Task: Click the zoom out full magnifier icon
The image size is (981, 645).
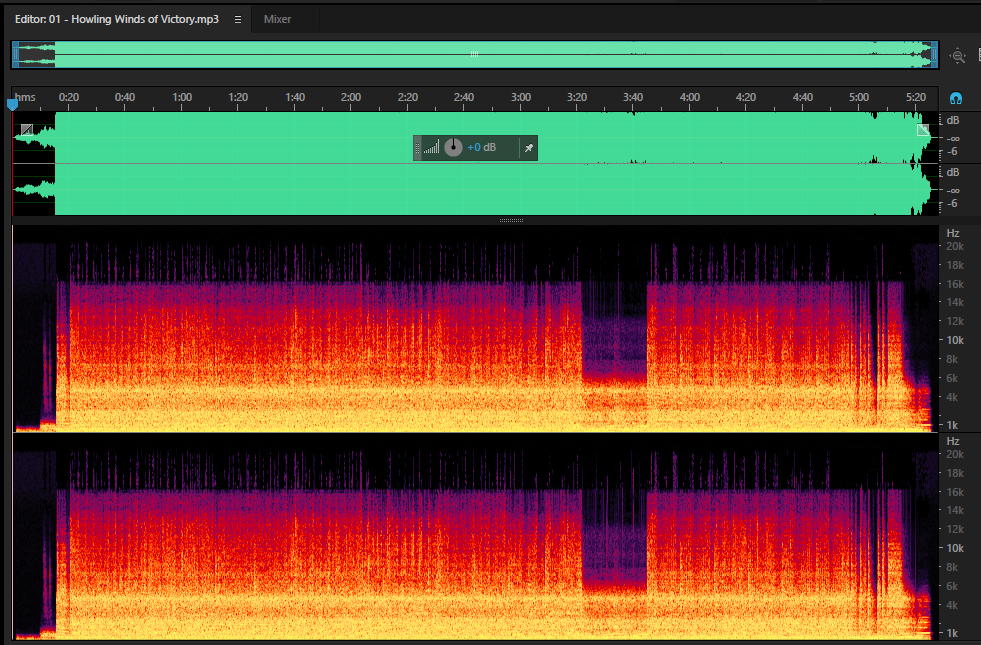Action: click(957, 56)
